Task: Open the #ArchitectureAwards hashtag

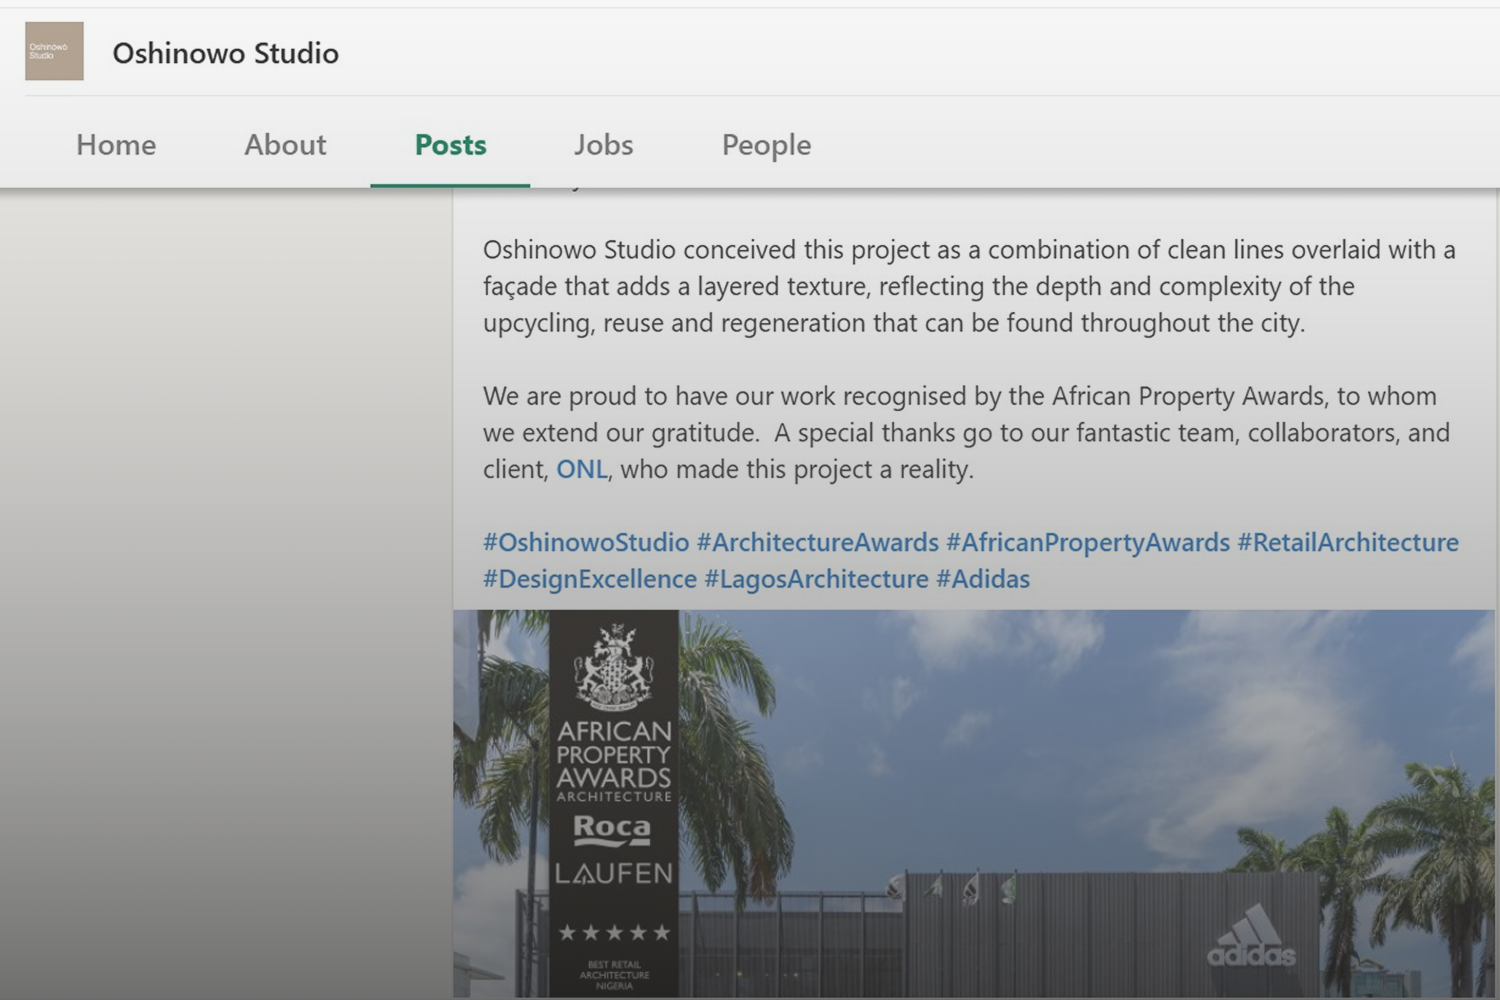Action: coord(818,542)
